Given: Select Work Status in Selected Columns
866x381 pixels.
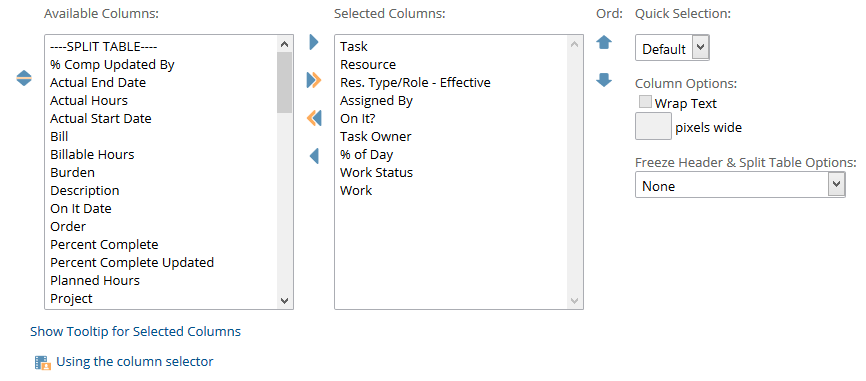Looking at the screenshot, I should (x=376, y=172).
